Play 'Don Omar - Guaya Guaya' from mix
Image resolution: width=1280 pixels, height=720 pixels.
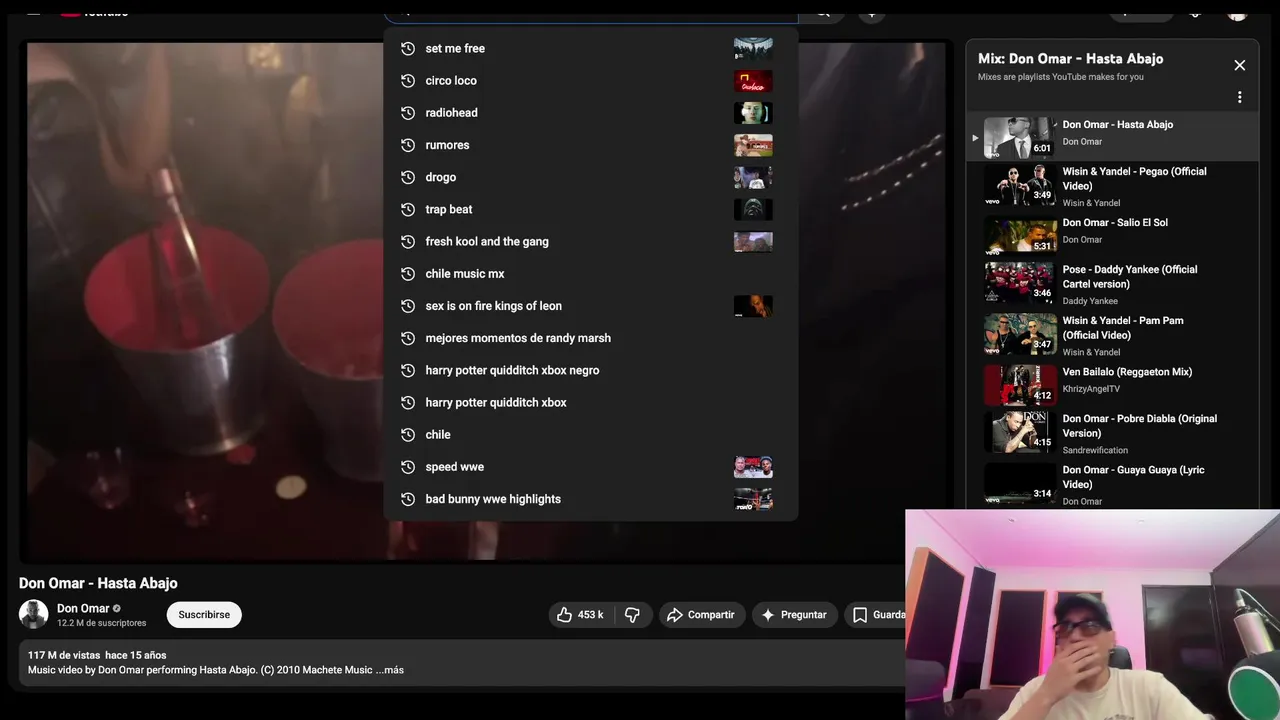point(1113,484)
